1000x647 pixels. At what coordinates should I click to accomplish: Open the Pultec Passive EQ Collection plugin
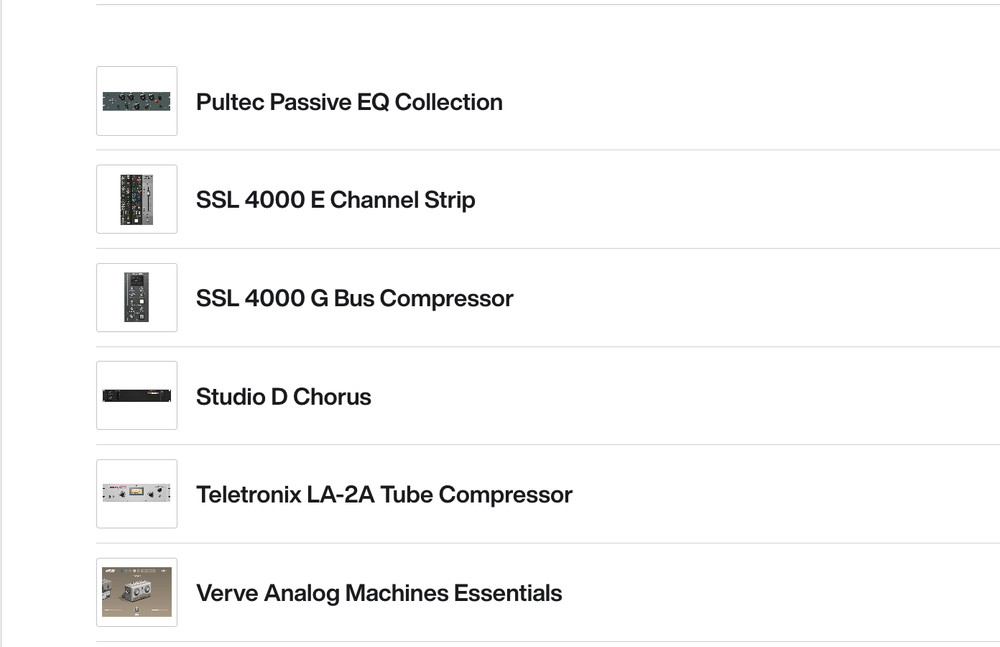point(348,101)
